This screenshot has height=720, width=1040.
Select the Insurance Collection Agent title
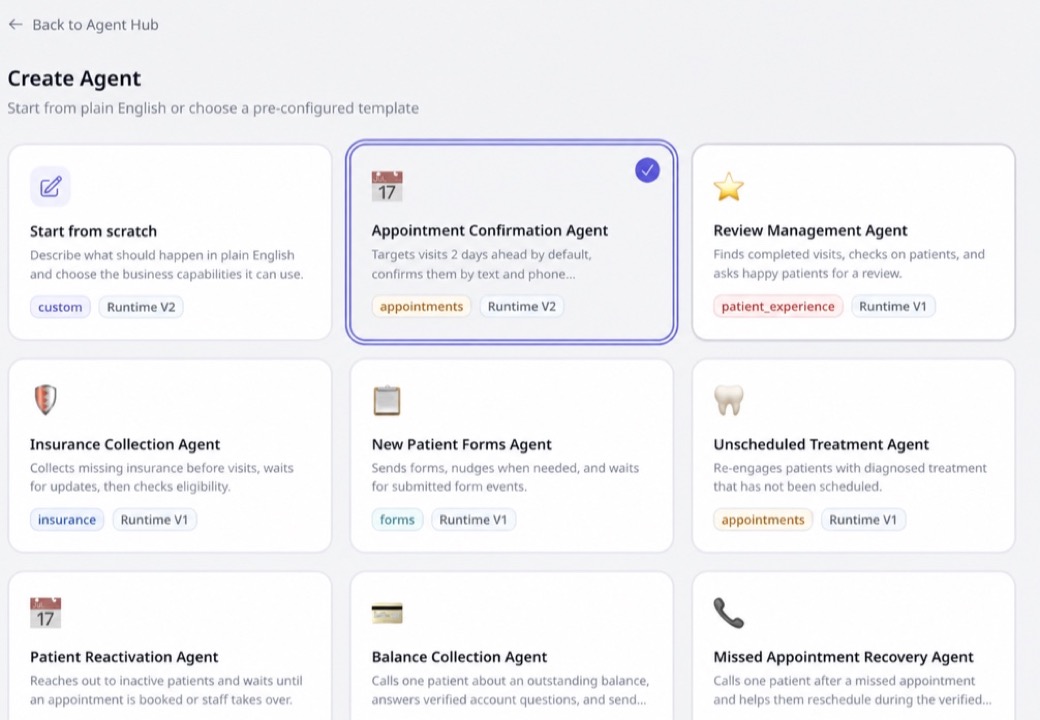pyautogui.click(x=125, y=444)
